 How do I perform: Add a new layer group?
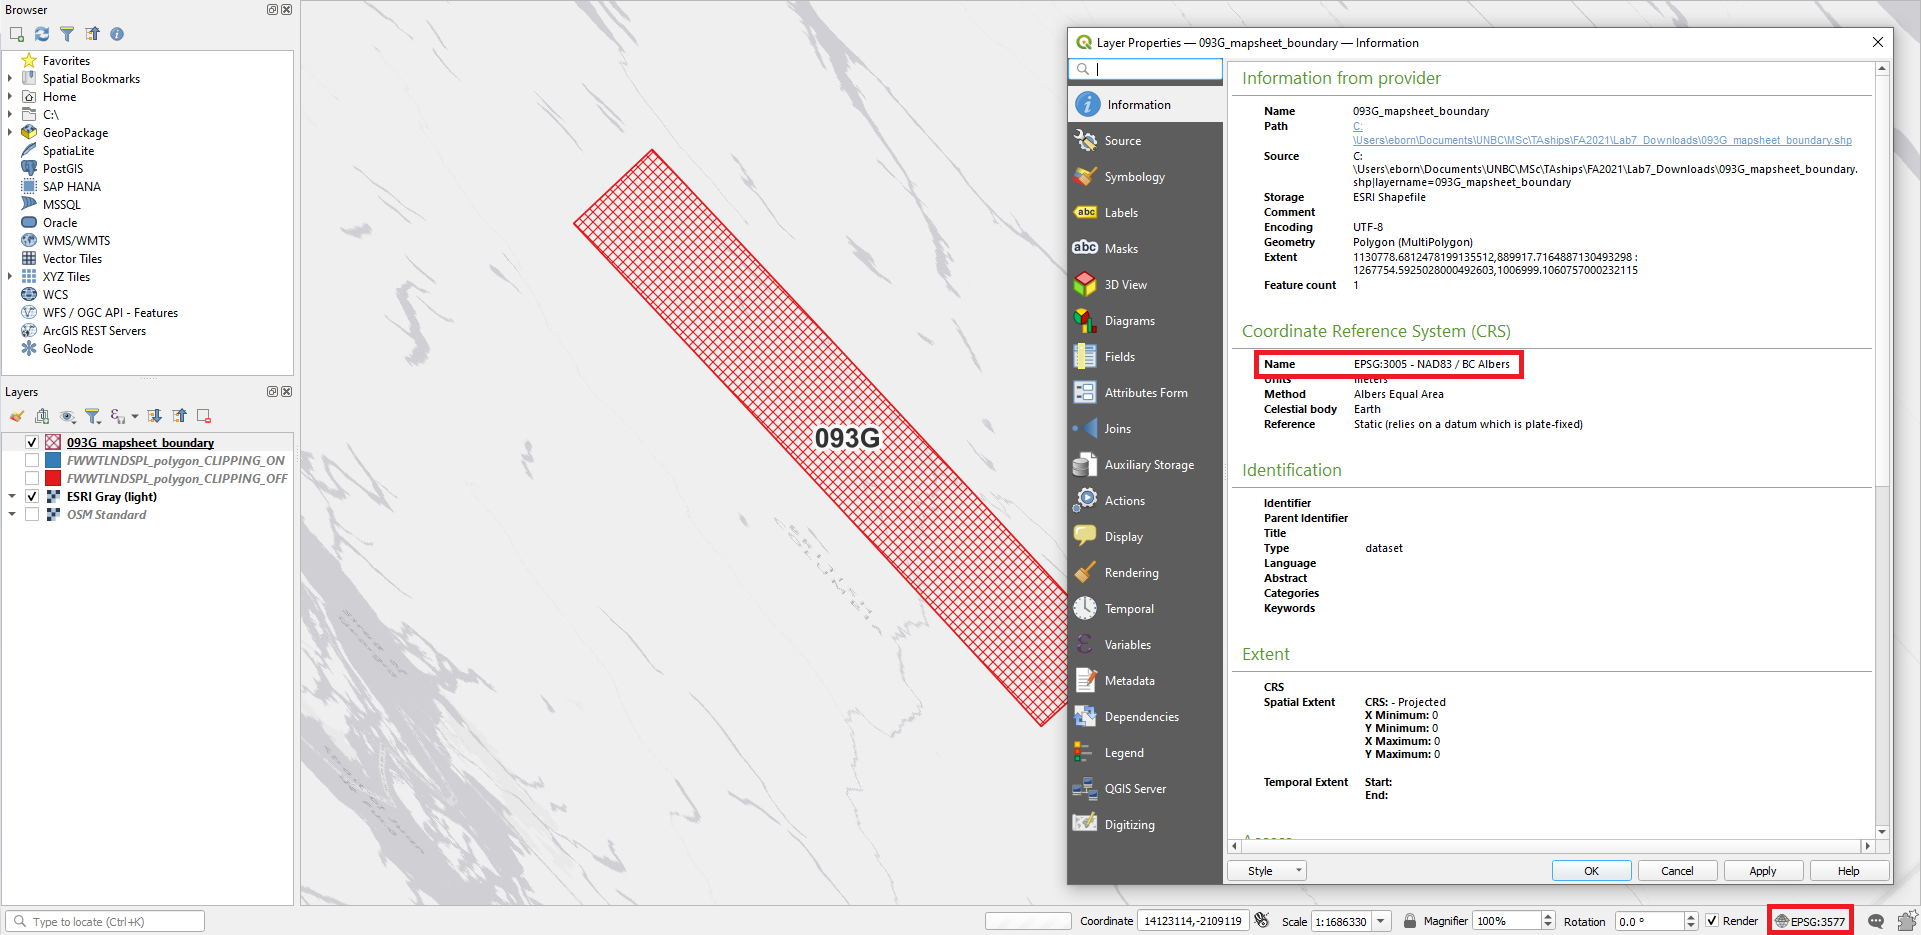(x=42, y=415)
